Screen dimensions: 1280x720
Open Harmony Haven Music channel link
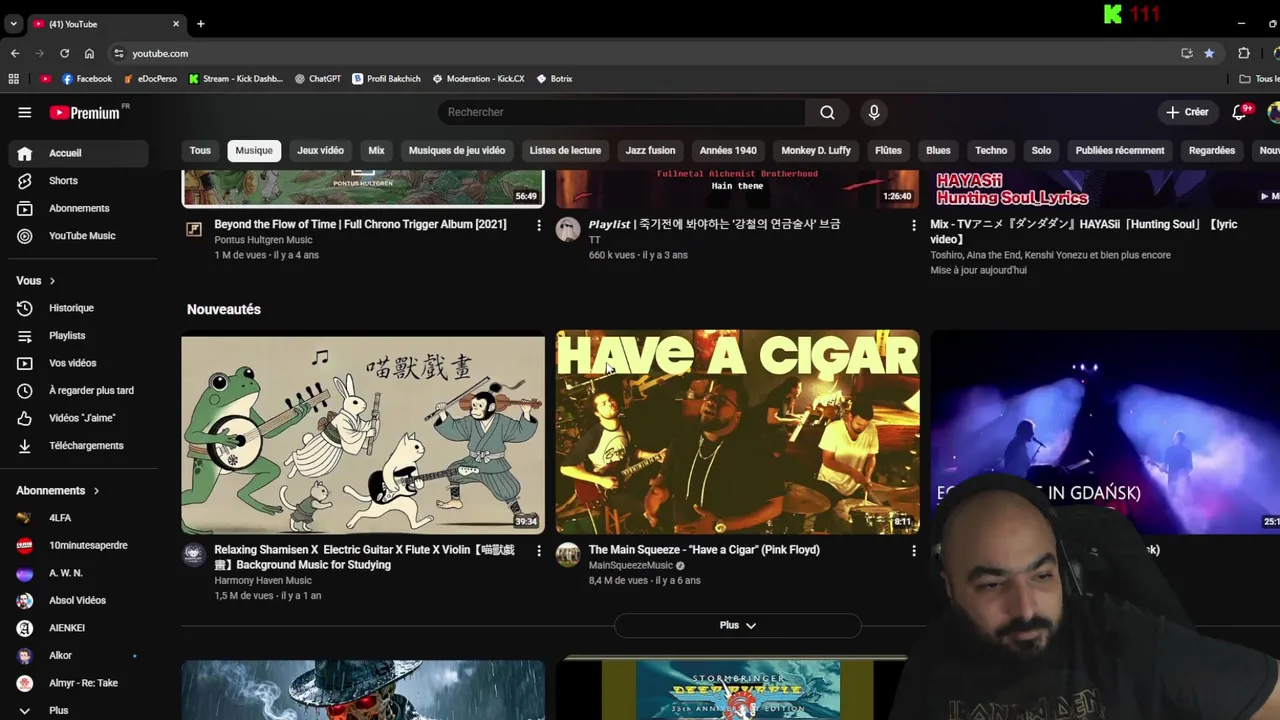(x=263, y=580)
